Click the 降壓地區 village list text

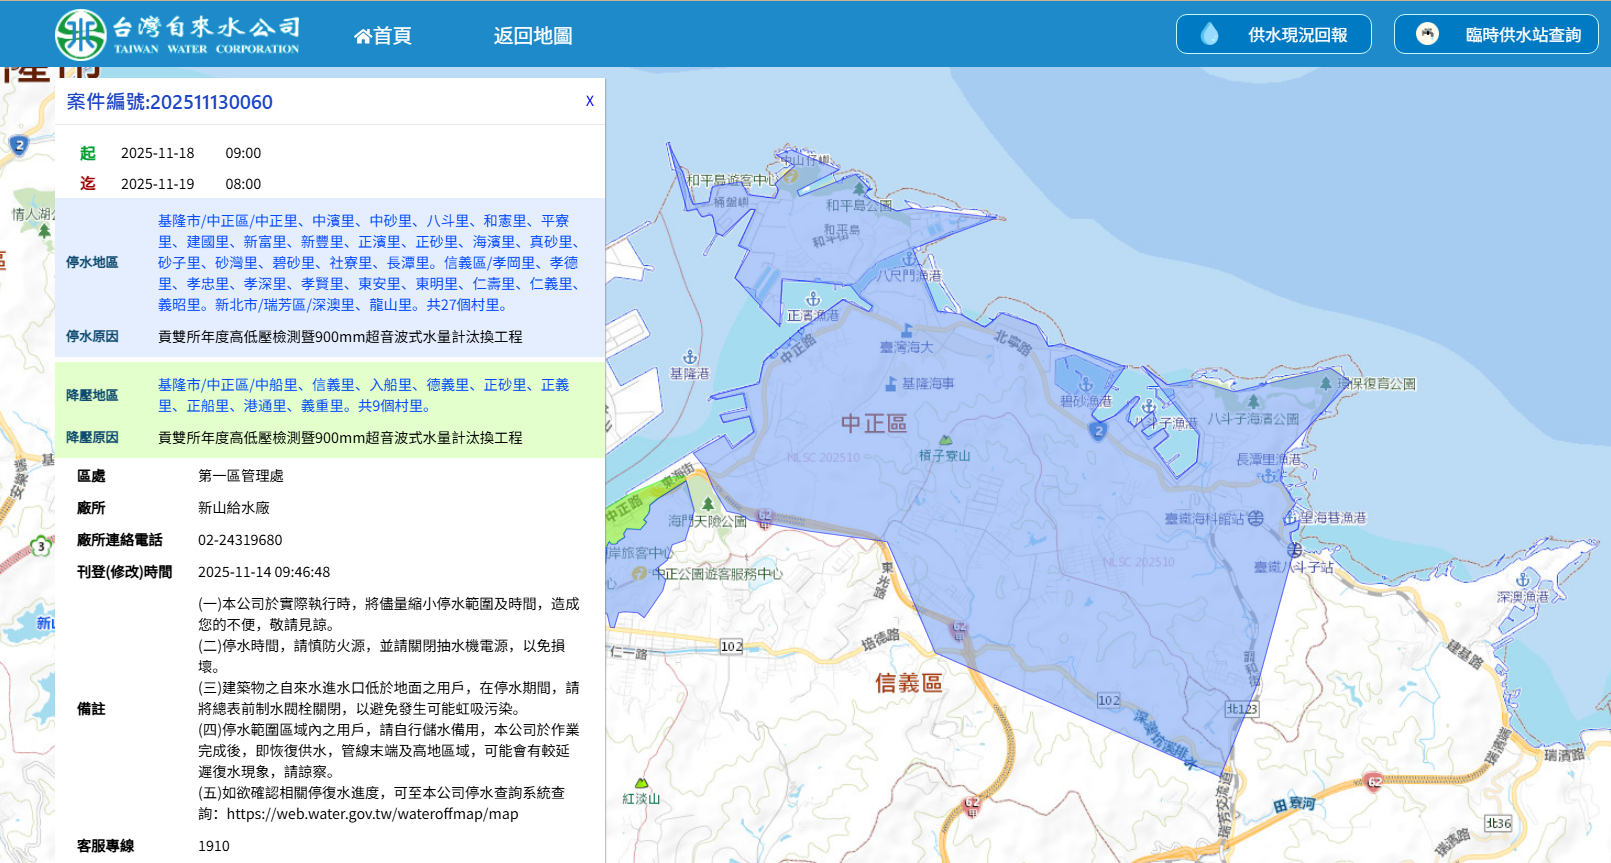point(364,395)
